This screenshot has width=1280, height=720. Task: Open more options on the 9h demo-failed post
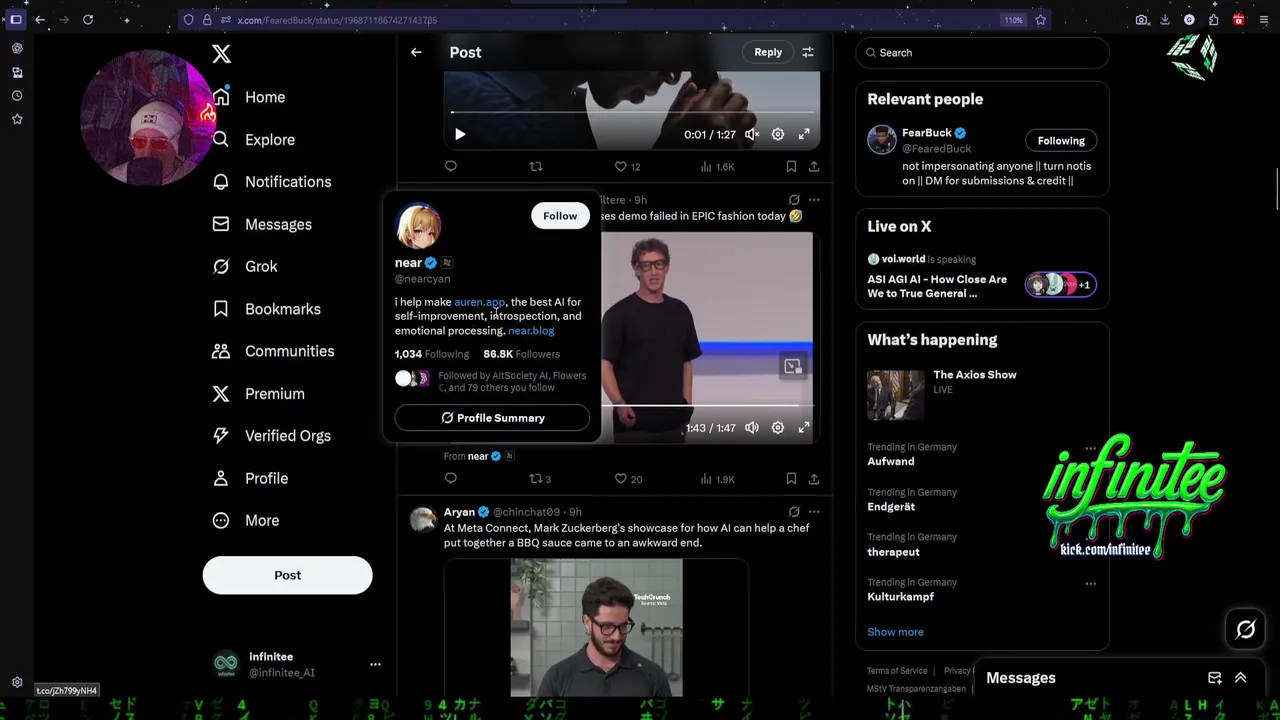(x=814, y=200)
